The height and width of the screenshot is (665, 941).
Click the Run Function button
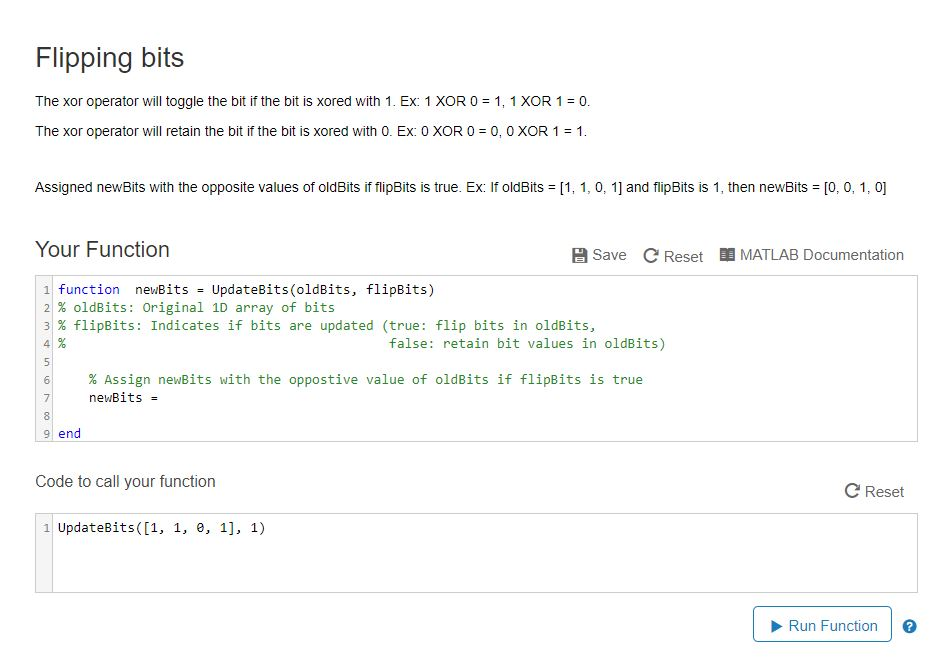click(821, 624)
